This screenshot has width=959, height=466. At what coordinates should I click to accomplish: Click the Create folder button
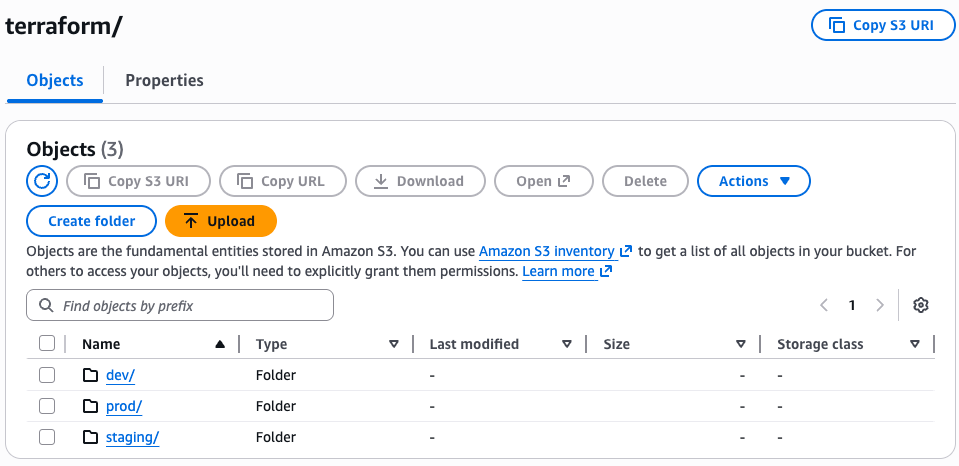point(90,221)
